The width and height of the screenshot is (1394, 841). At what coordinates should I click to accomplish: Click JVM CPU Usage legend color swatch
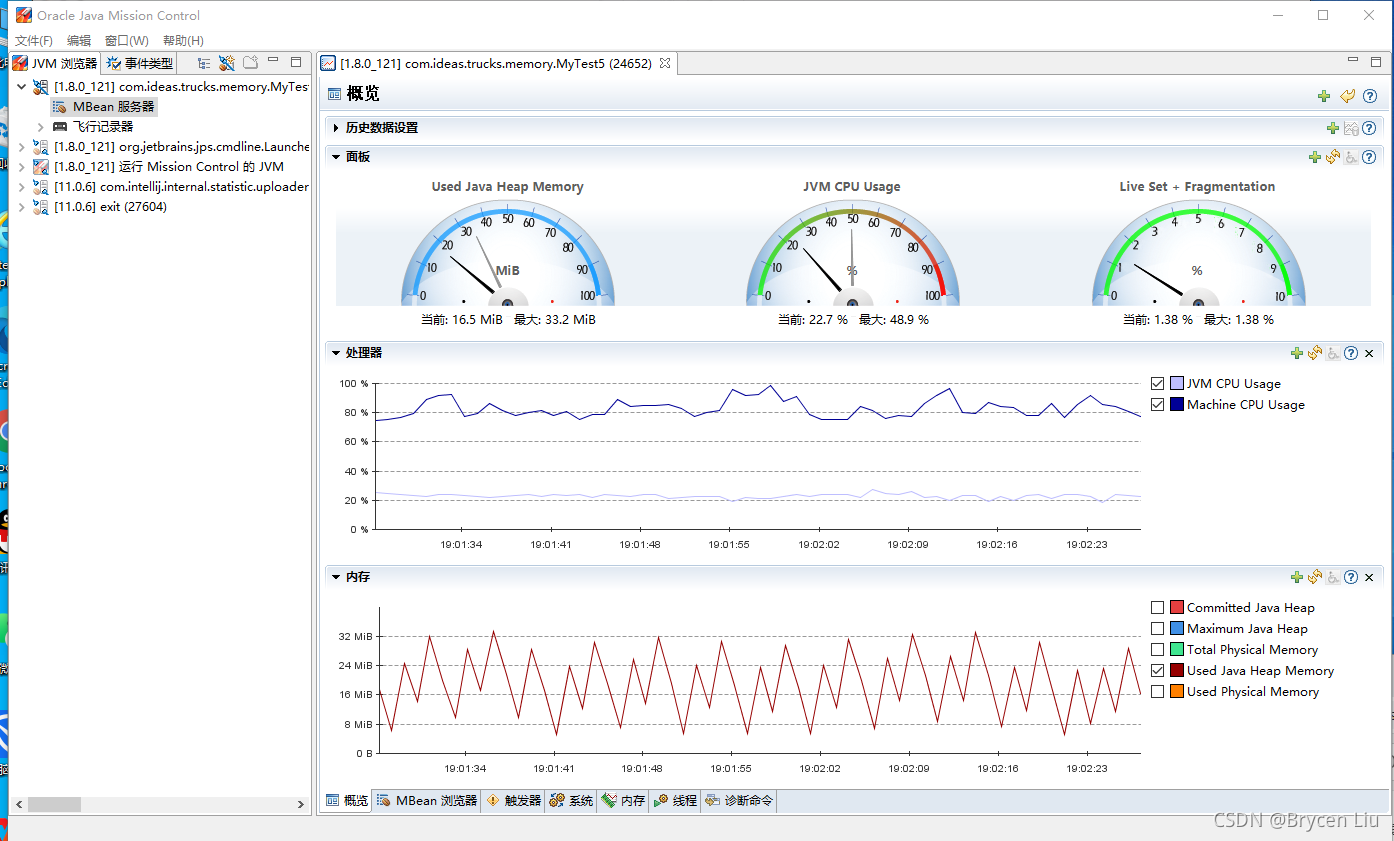pyautogui.click(x=1177, y=384)
